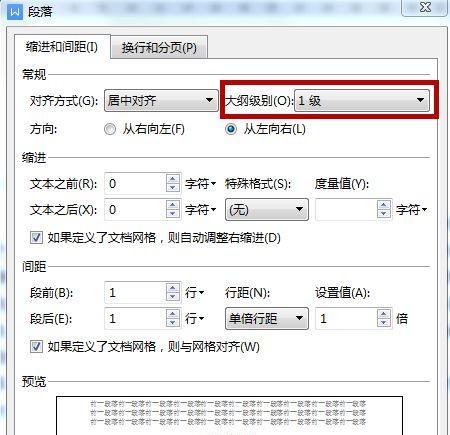Select right-to-left direction radio button

point(110,129)
